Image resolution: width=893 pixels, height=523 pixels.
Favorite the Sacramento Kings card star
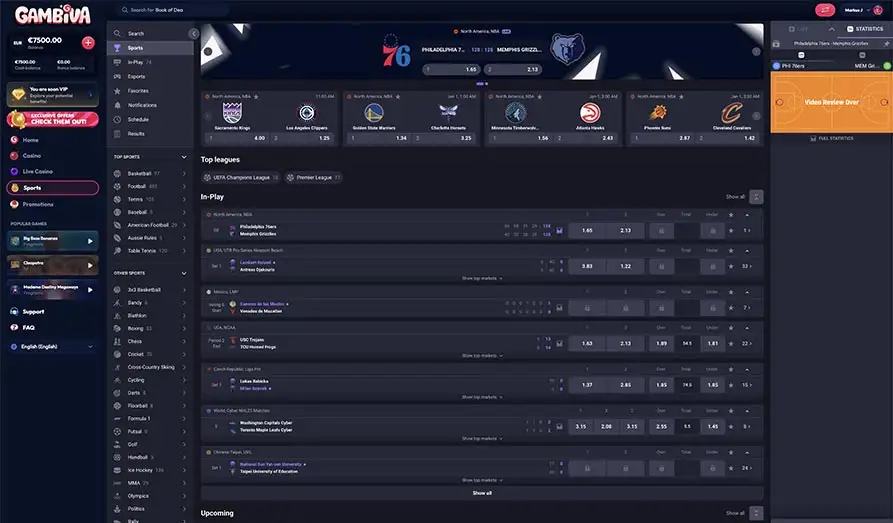pos(256,97)
